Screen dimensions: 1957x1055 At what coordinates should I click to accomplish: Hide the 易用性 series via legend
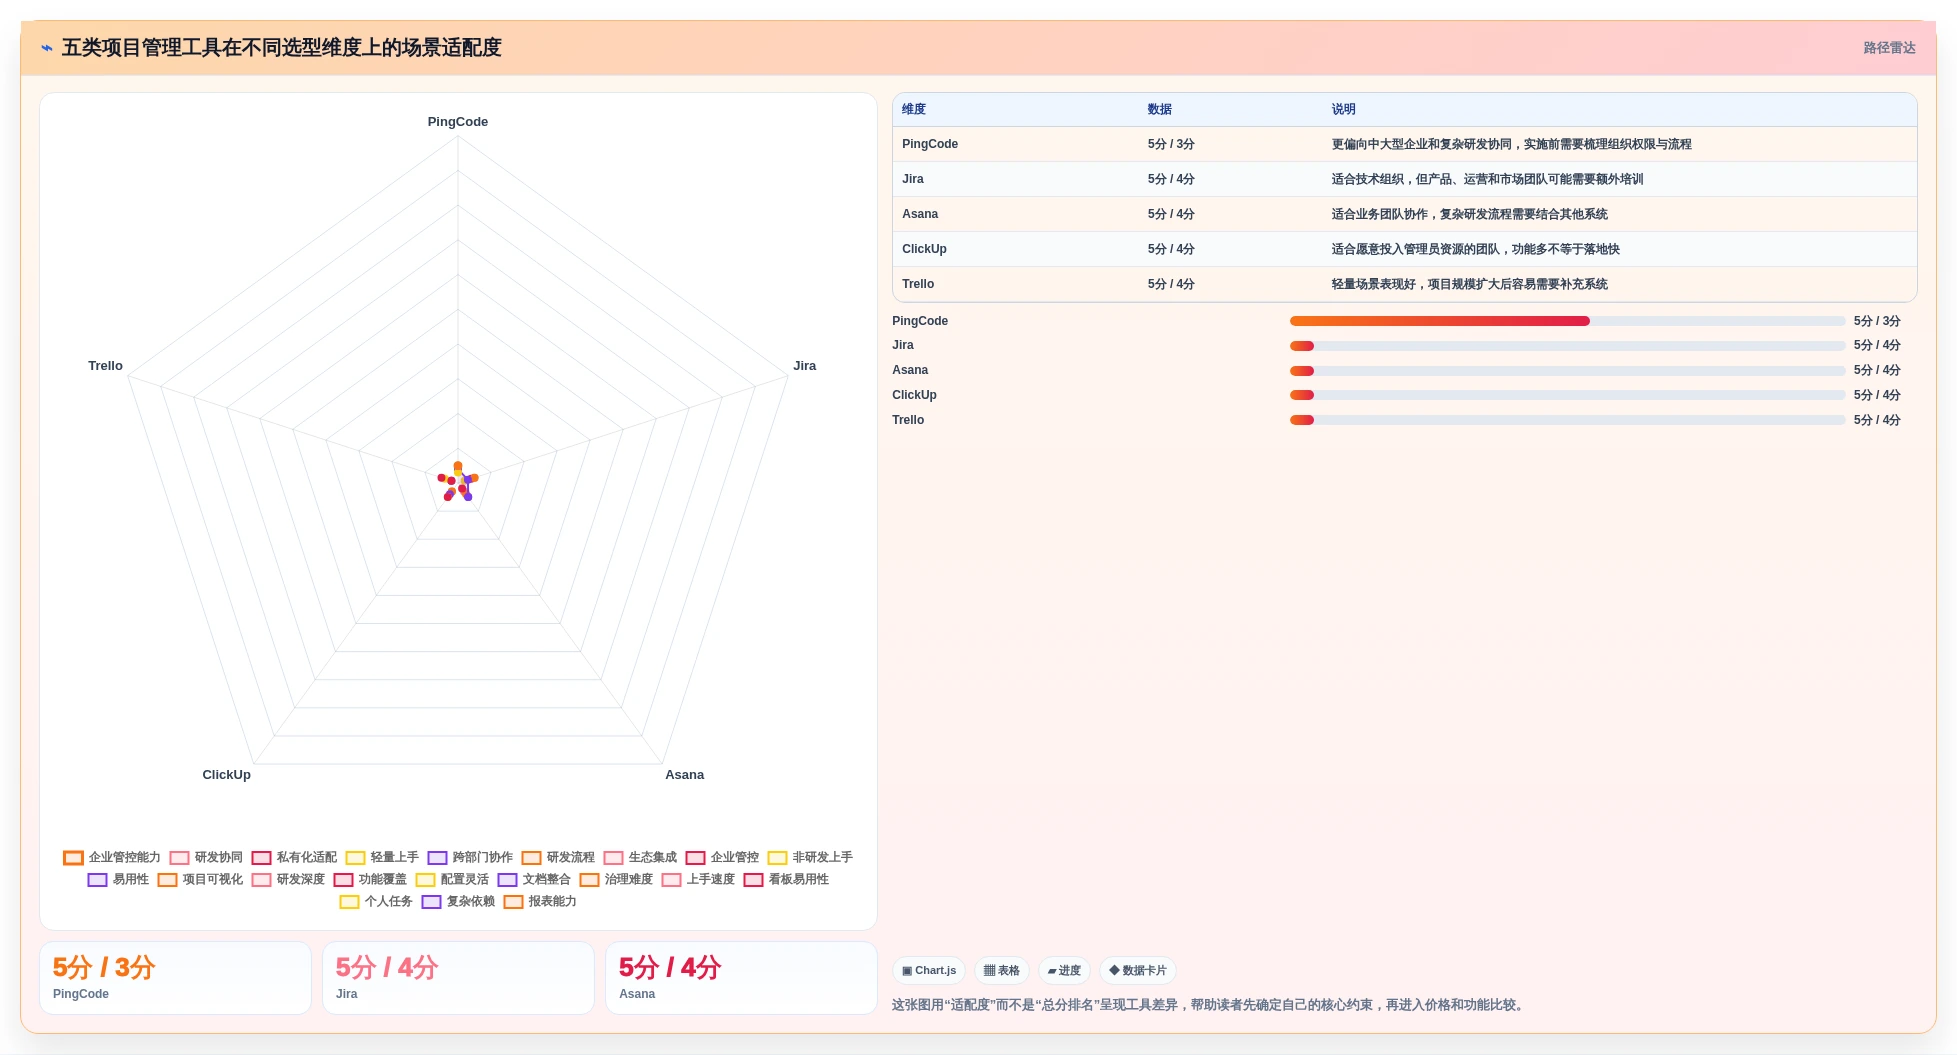pos(118,880)
